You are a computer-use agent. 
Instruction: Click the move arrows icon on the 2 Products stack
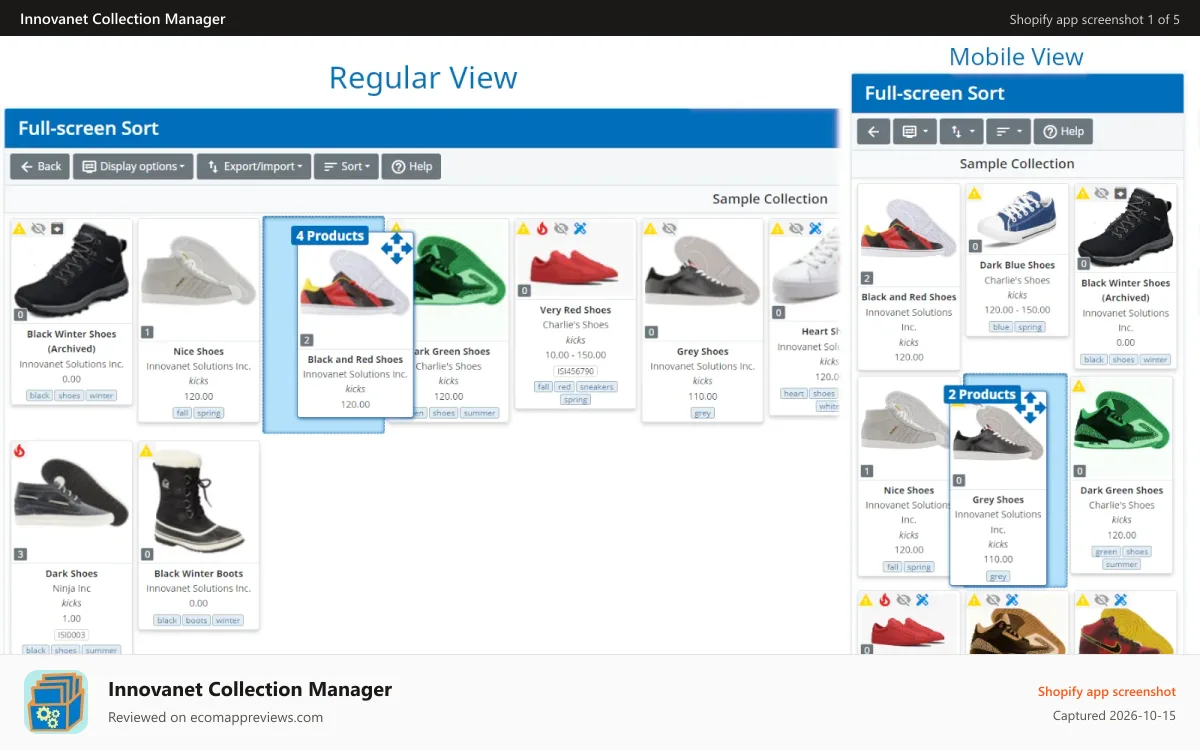[x=1030, y=406]
